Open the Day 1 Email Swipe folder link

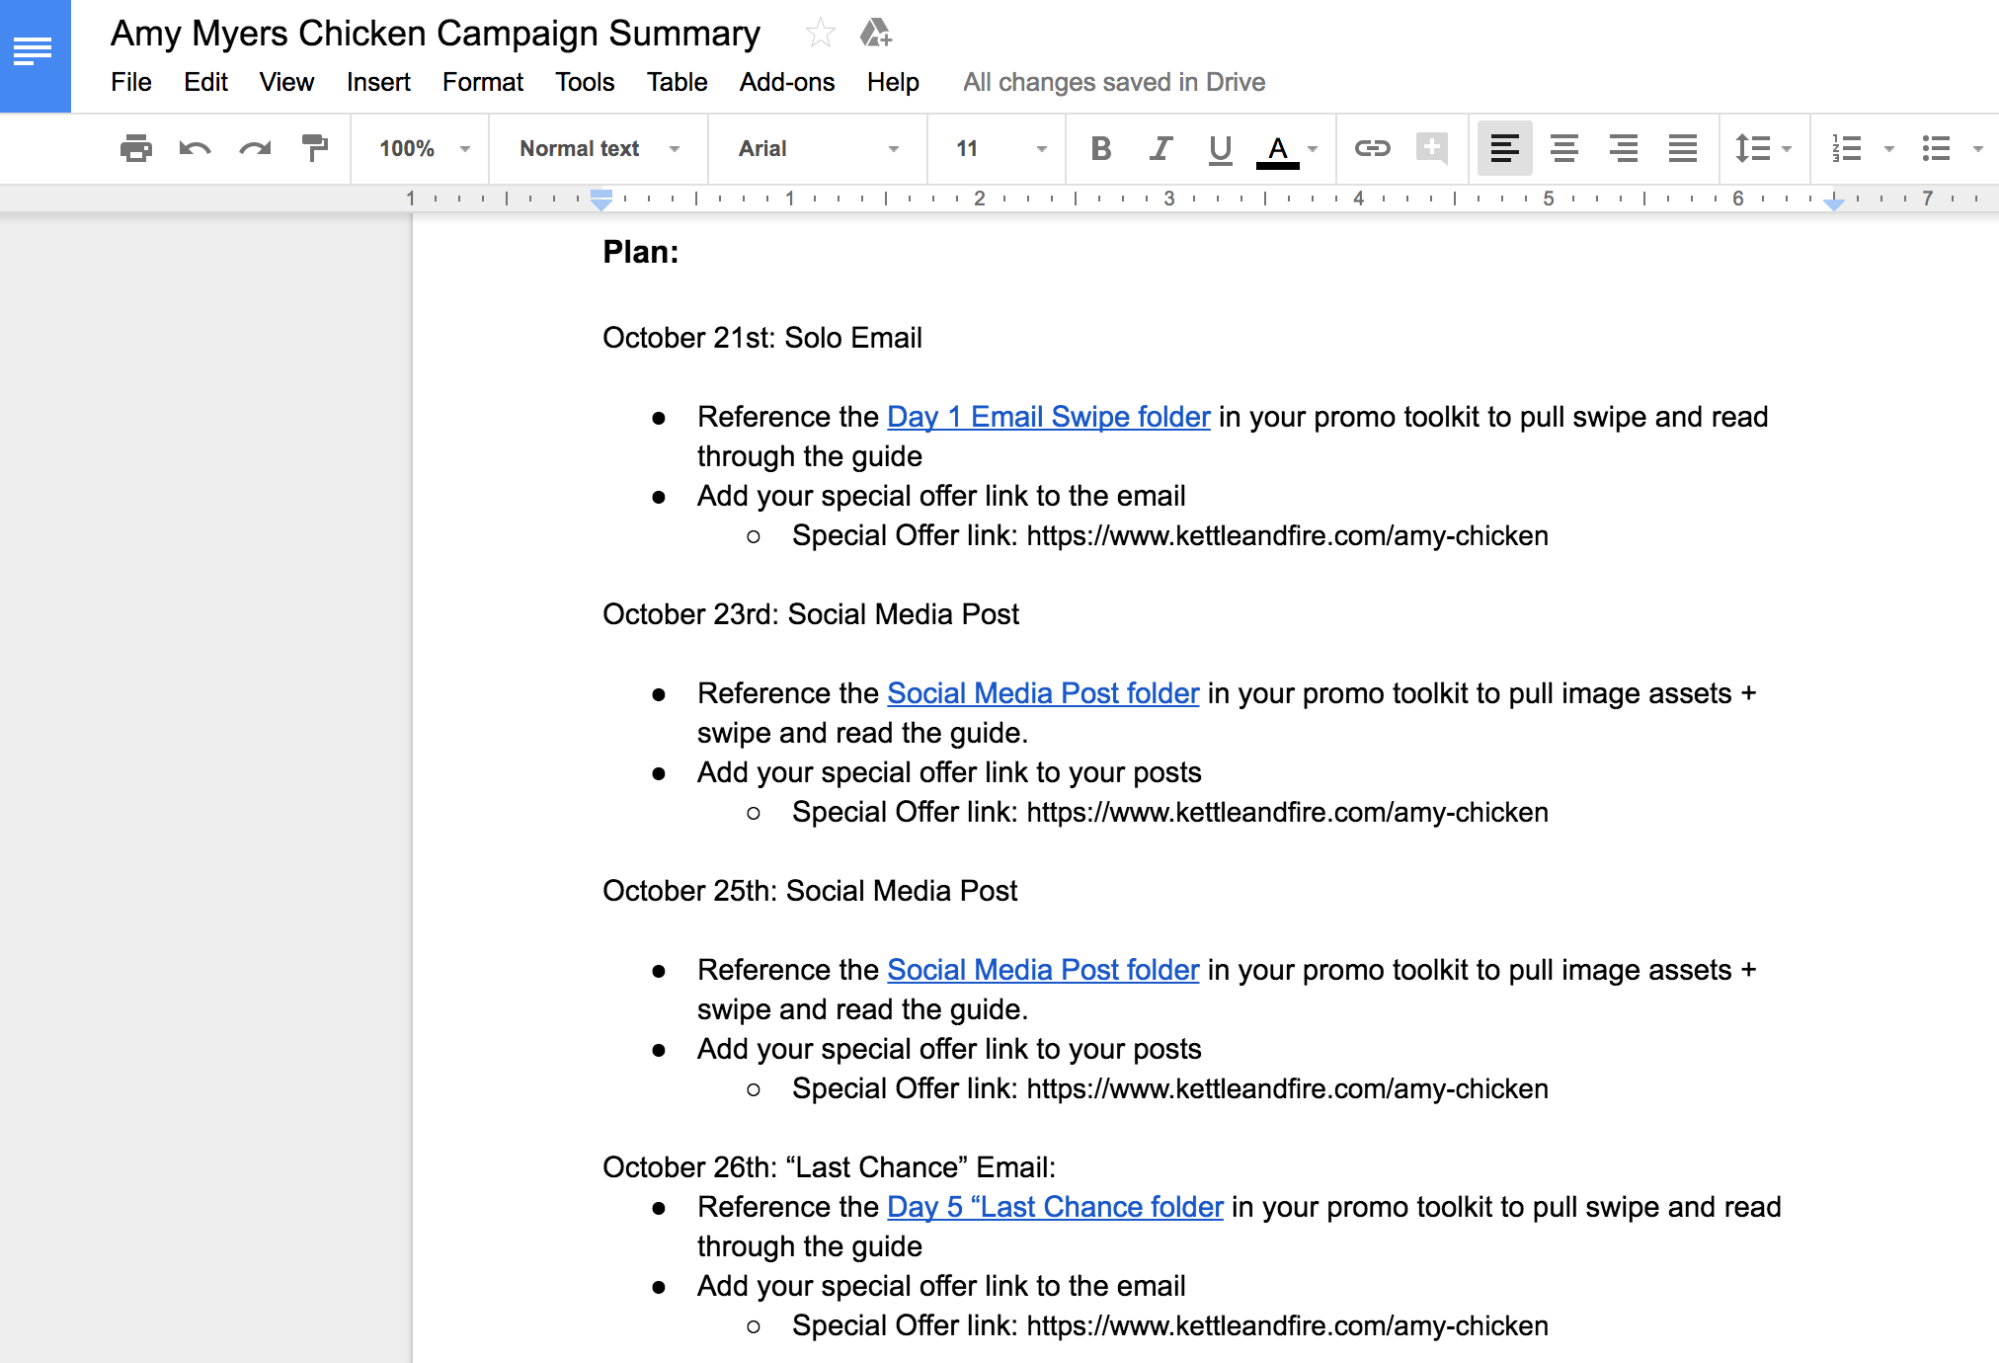point(1048,417)
